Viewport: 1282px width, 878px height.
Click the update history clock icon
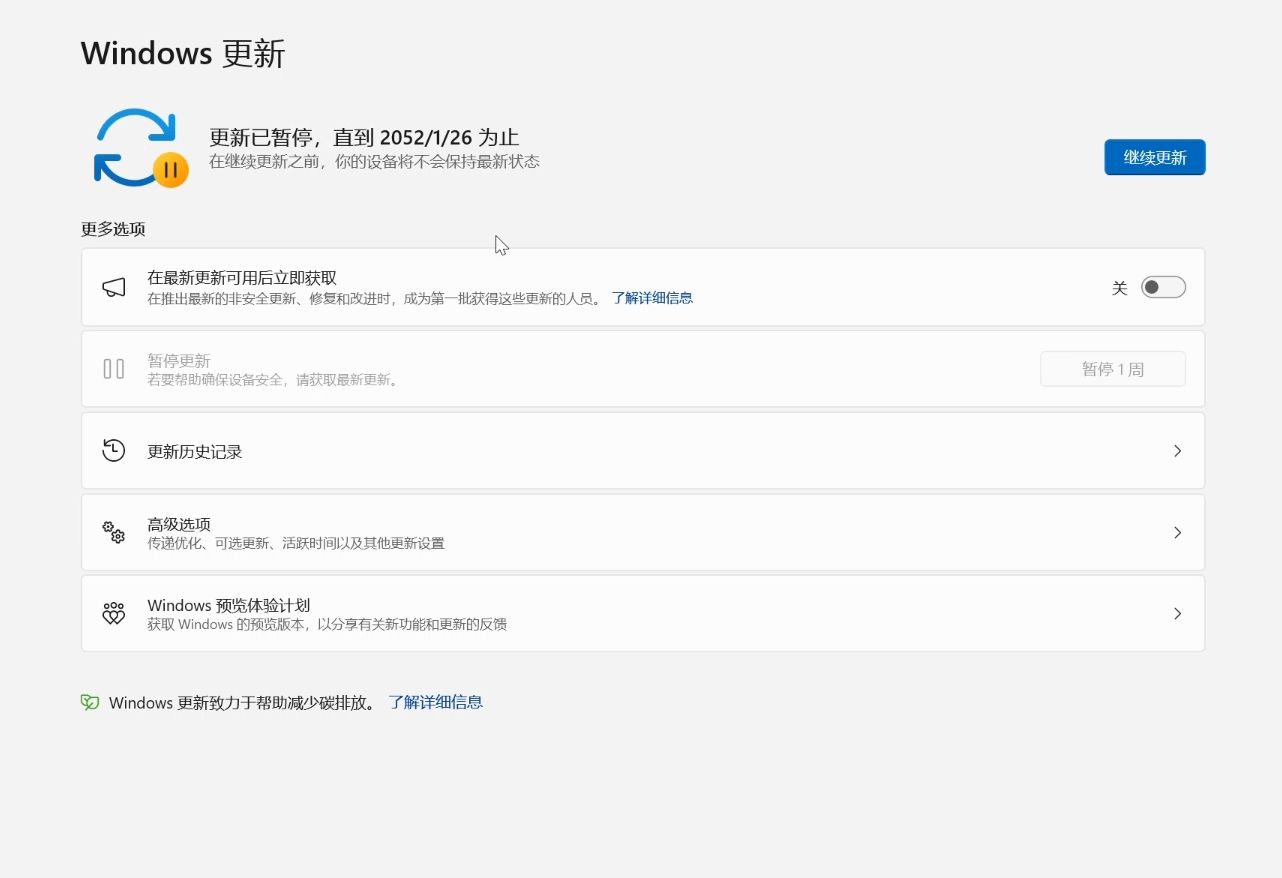(114, 451)
